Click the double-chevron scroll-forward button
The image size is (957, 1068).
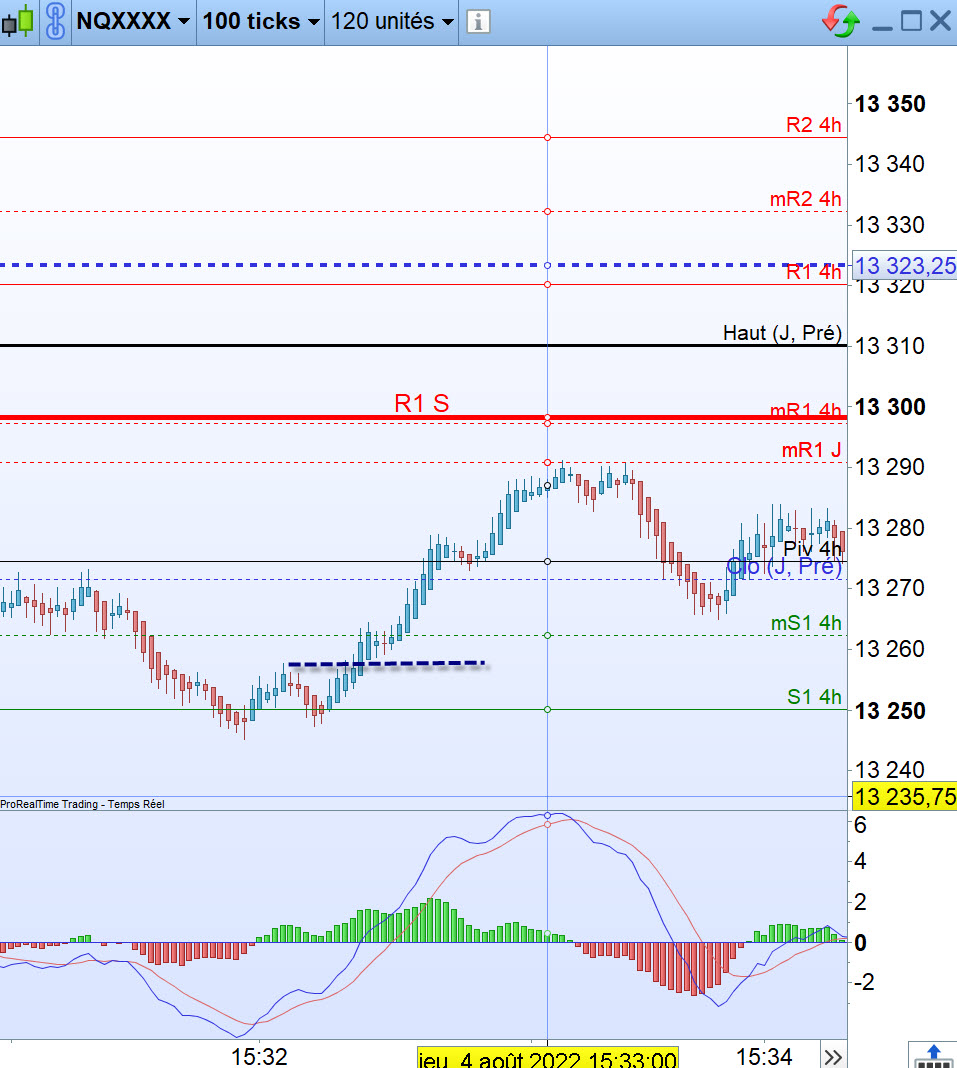pos(832,1057)
